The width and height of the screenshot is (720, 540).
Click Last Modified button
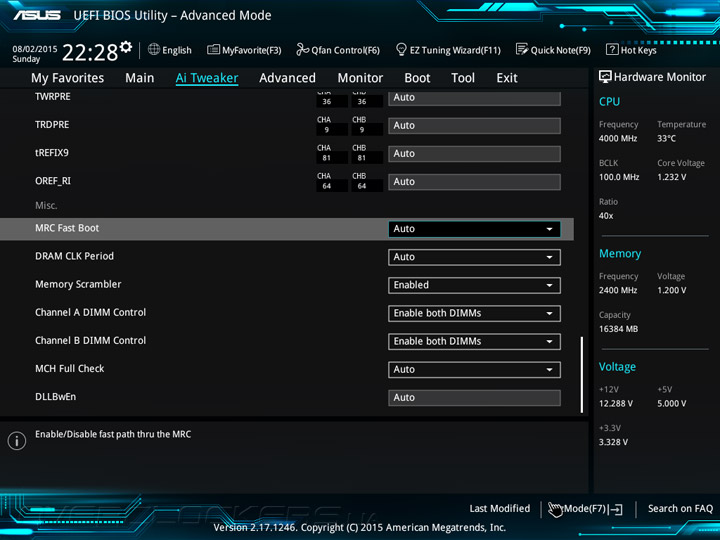pos(500,509)
